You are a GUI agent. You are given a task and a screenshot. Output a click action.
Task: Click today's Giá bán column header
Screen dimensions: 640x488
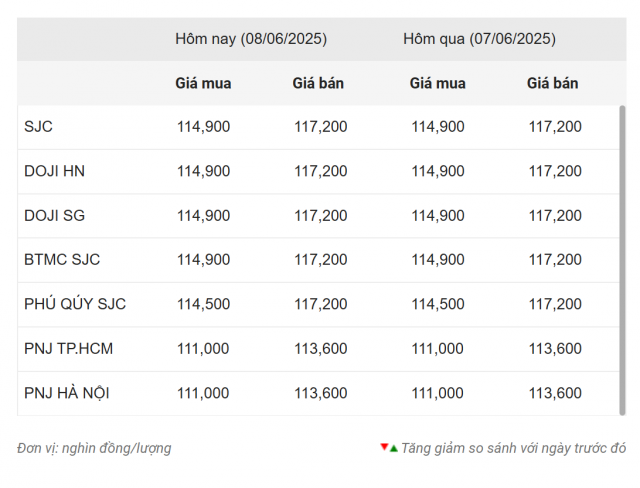(318, 83)
